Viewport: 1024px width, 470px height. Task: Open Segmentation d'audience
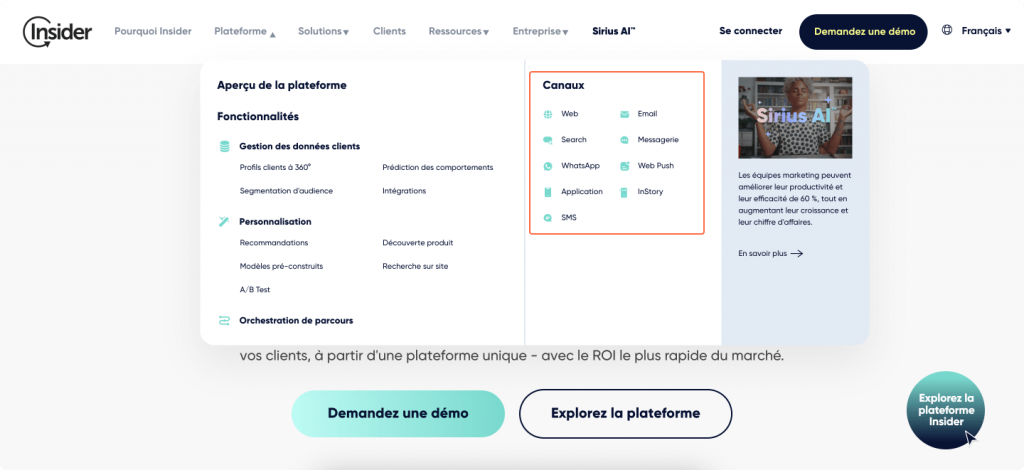pos(286,191)
